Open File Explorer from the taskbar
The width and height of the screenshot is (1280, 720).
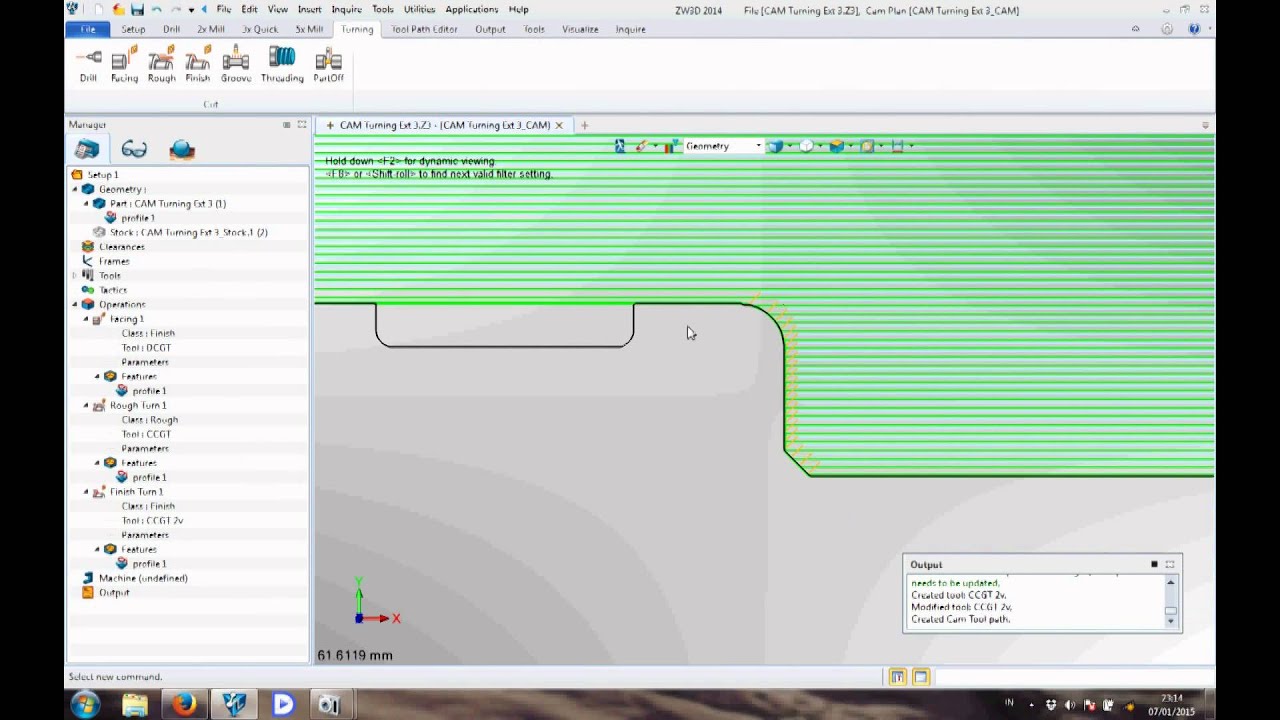[135, 705]
